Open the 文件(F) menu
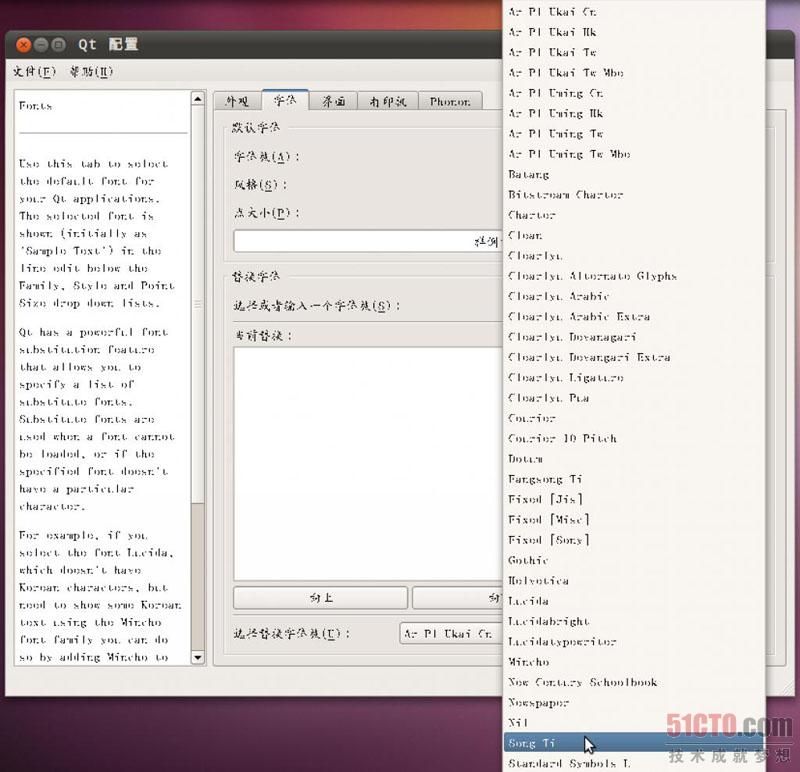Image resolution: width=800 pixels, height=772 pixels. tap(34, 71)
